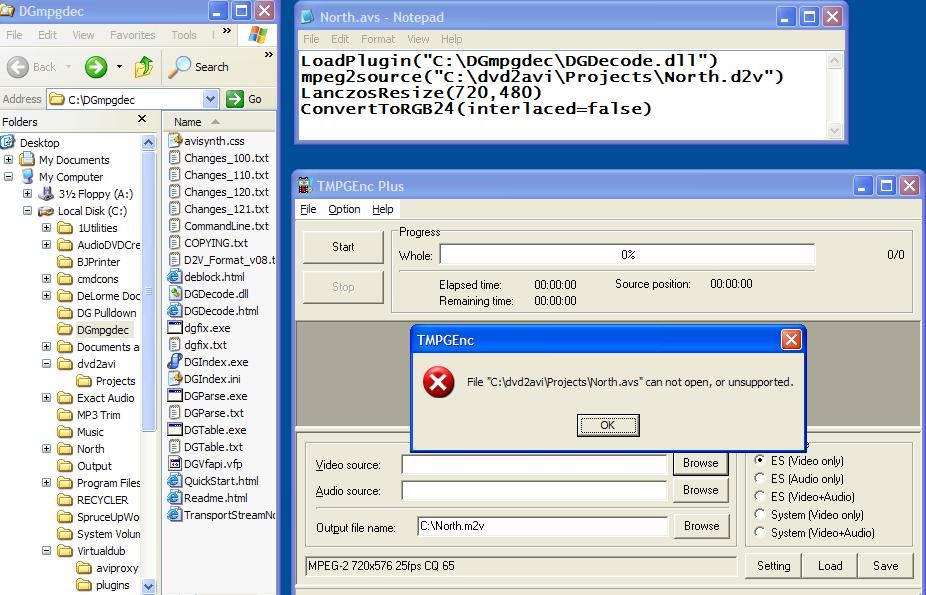Viewport: 926px width, 595px height.
Task: Click the green Forward arrow in Explorer
Action: tap(96, 67)
